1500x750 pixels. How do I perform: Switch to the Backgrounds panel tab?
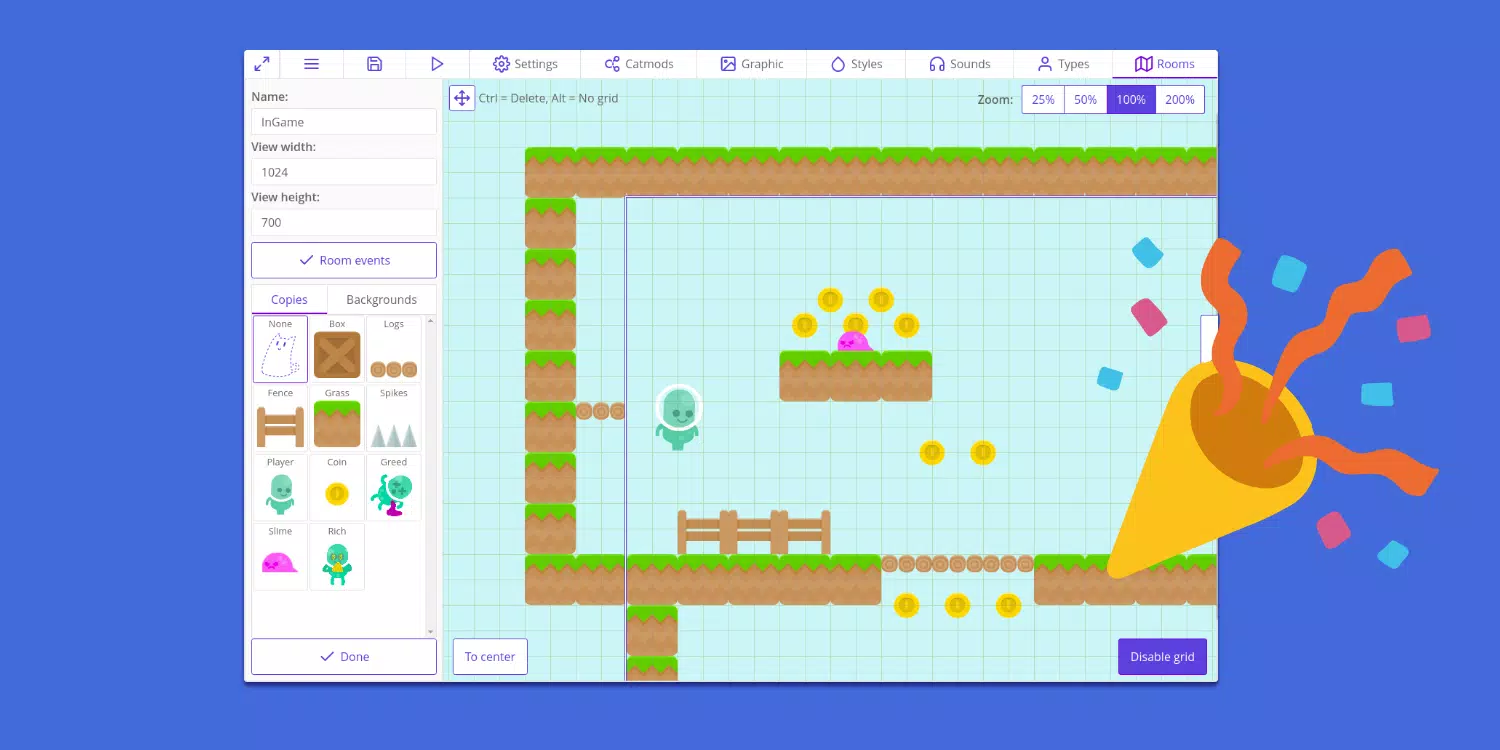pos(381,300)
